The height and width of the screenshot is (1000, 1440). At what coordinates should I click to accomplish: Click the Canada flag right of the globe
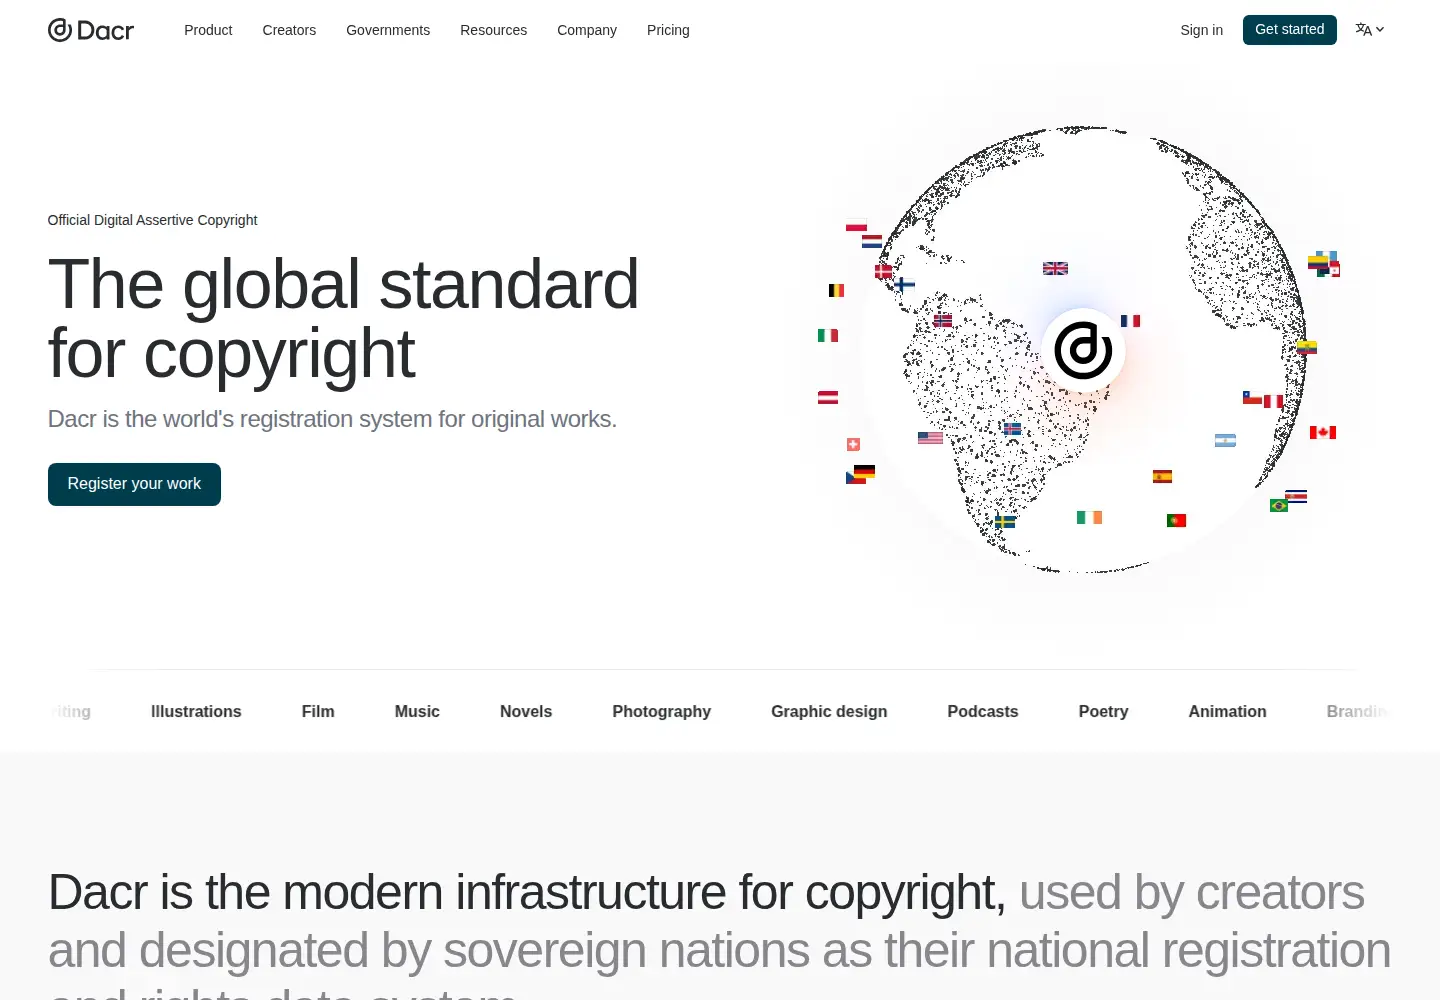pyautogui.click(x=1323, y=433)
